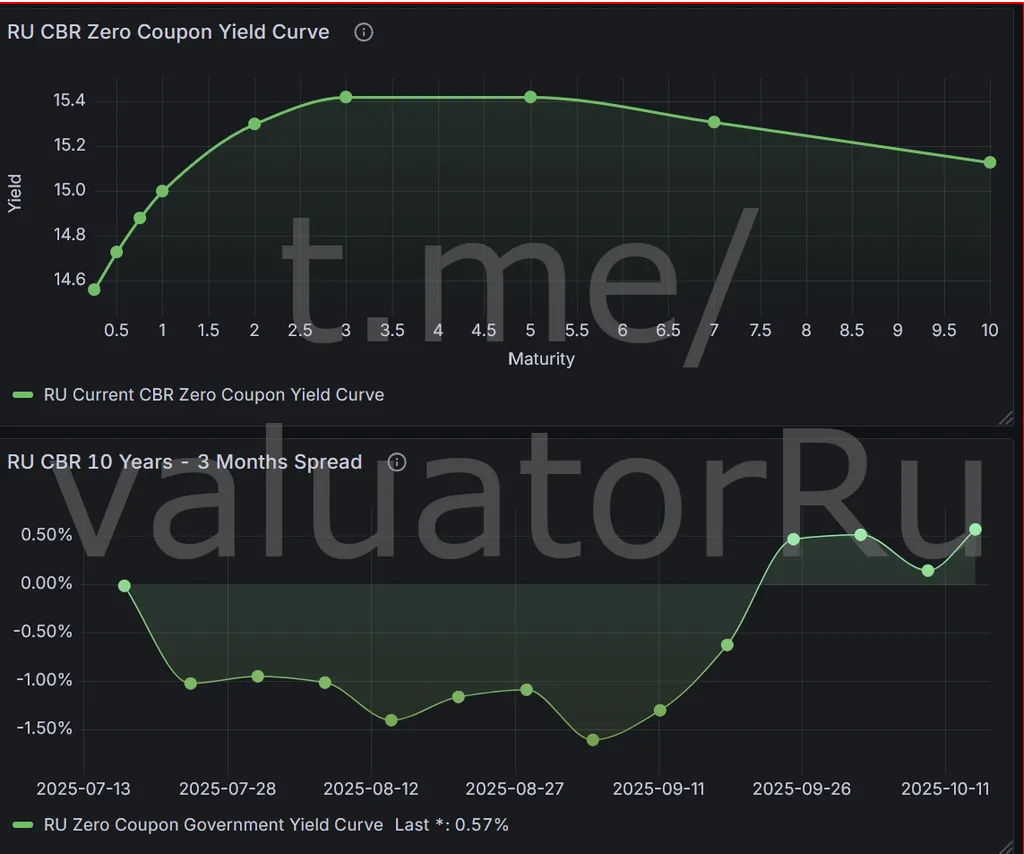Select the 7-year maturity data point
The image size is (1024, 854).
(x=714, y=122)
